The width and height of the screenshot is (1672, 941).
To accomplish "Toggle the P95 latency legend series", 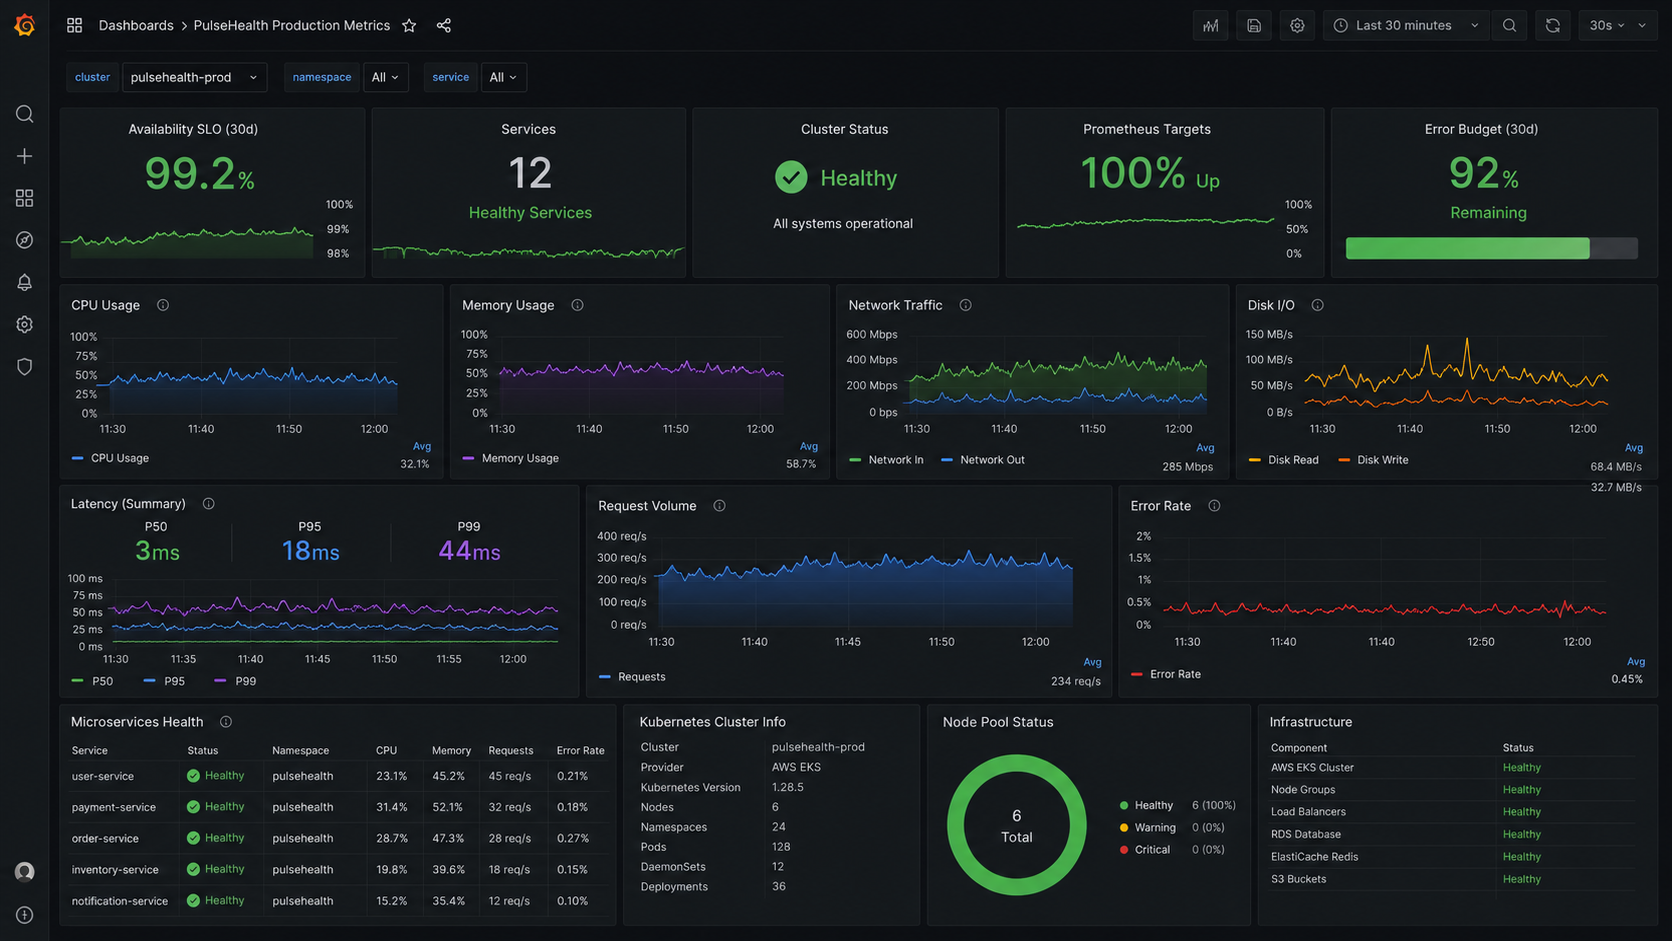I will [x=165, y=681].
